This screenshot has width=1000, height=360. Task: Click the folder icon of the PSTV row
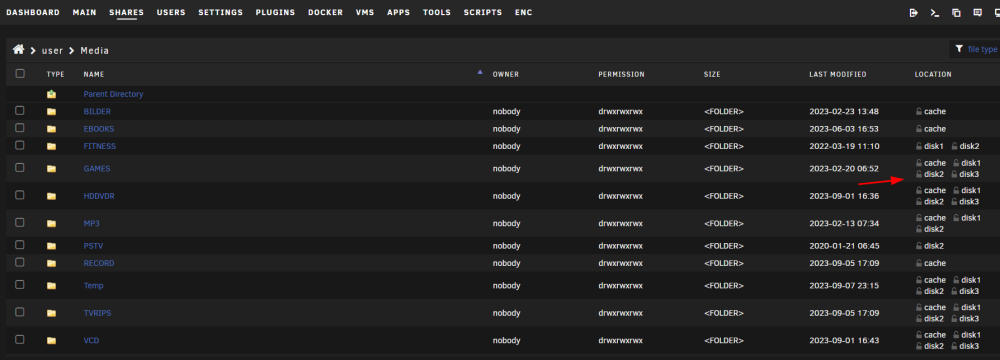[52, 246]
